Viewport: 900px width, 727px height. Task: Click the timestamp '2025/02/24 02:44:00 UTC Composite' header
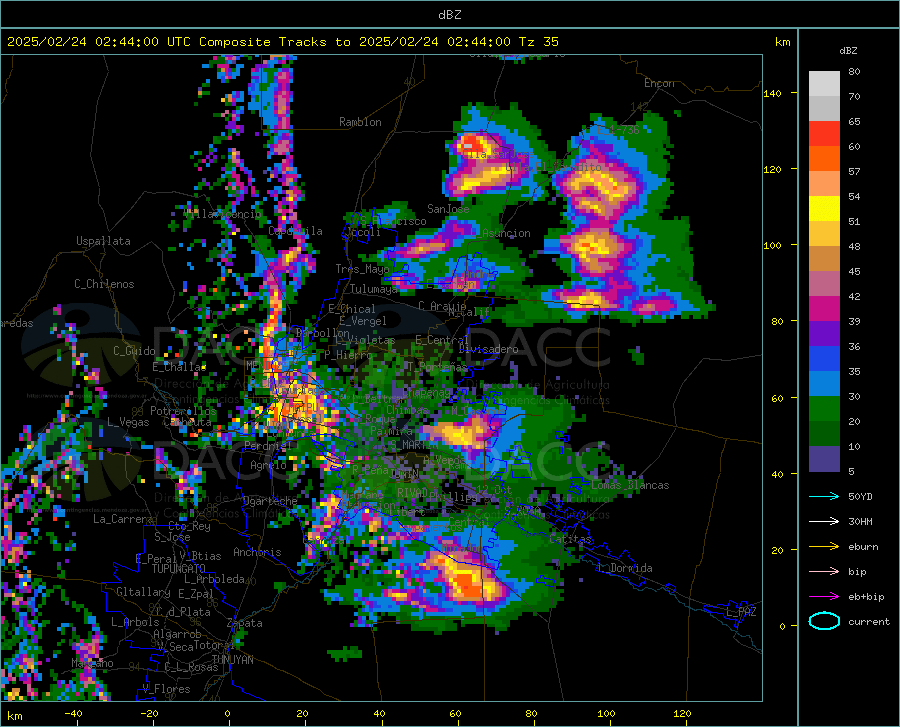[138, 42]
